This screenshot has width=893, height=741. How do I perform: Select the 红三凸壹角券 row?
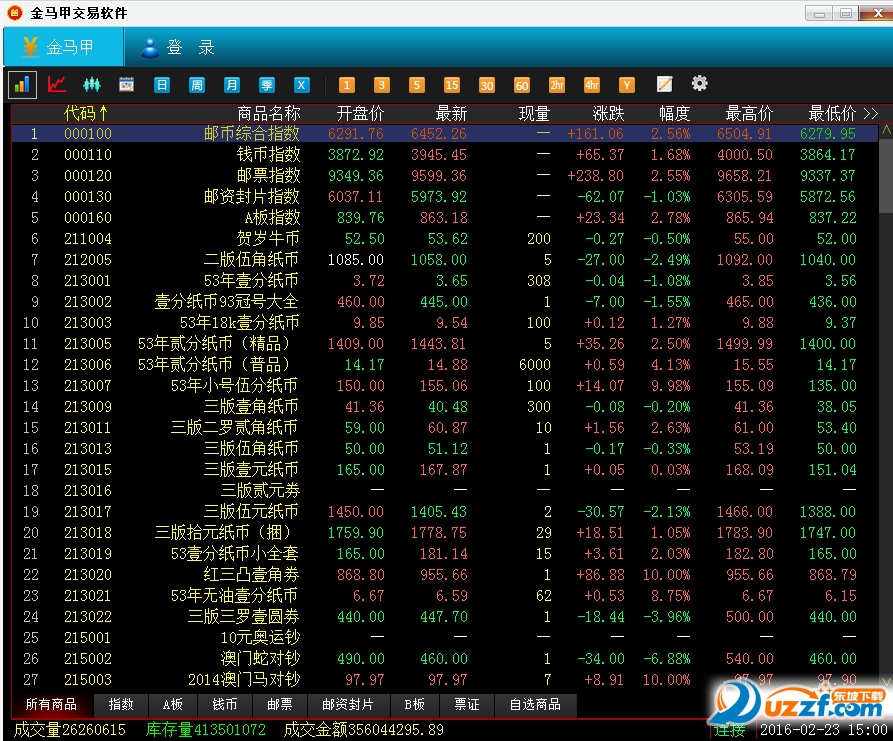[x=445, y=575]
